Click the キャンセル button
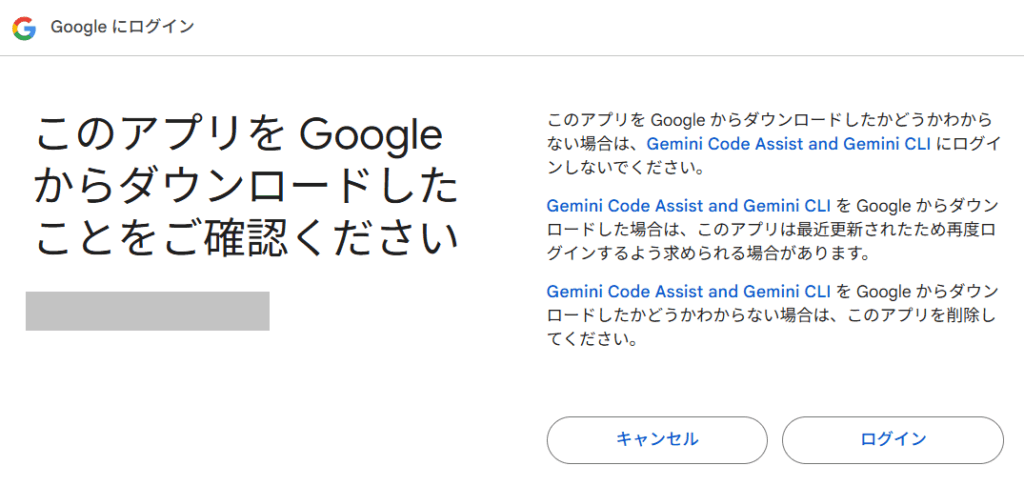The width and height of the screenshot is (1024, 486). click(x=656, y=439)
